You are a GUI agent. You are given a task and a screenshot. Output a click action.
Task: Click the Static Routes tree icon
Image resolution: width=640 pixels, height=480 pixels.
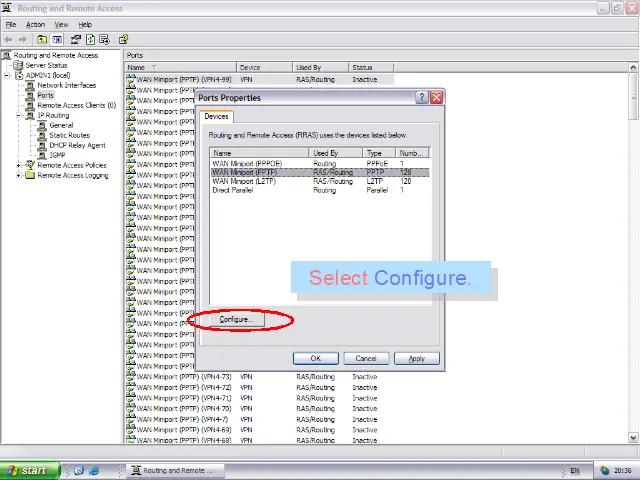coord(42,136)
